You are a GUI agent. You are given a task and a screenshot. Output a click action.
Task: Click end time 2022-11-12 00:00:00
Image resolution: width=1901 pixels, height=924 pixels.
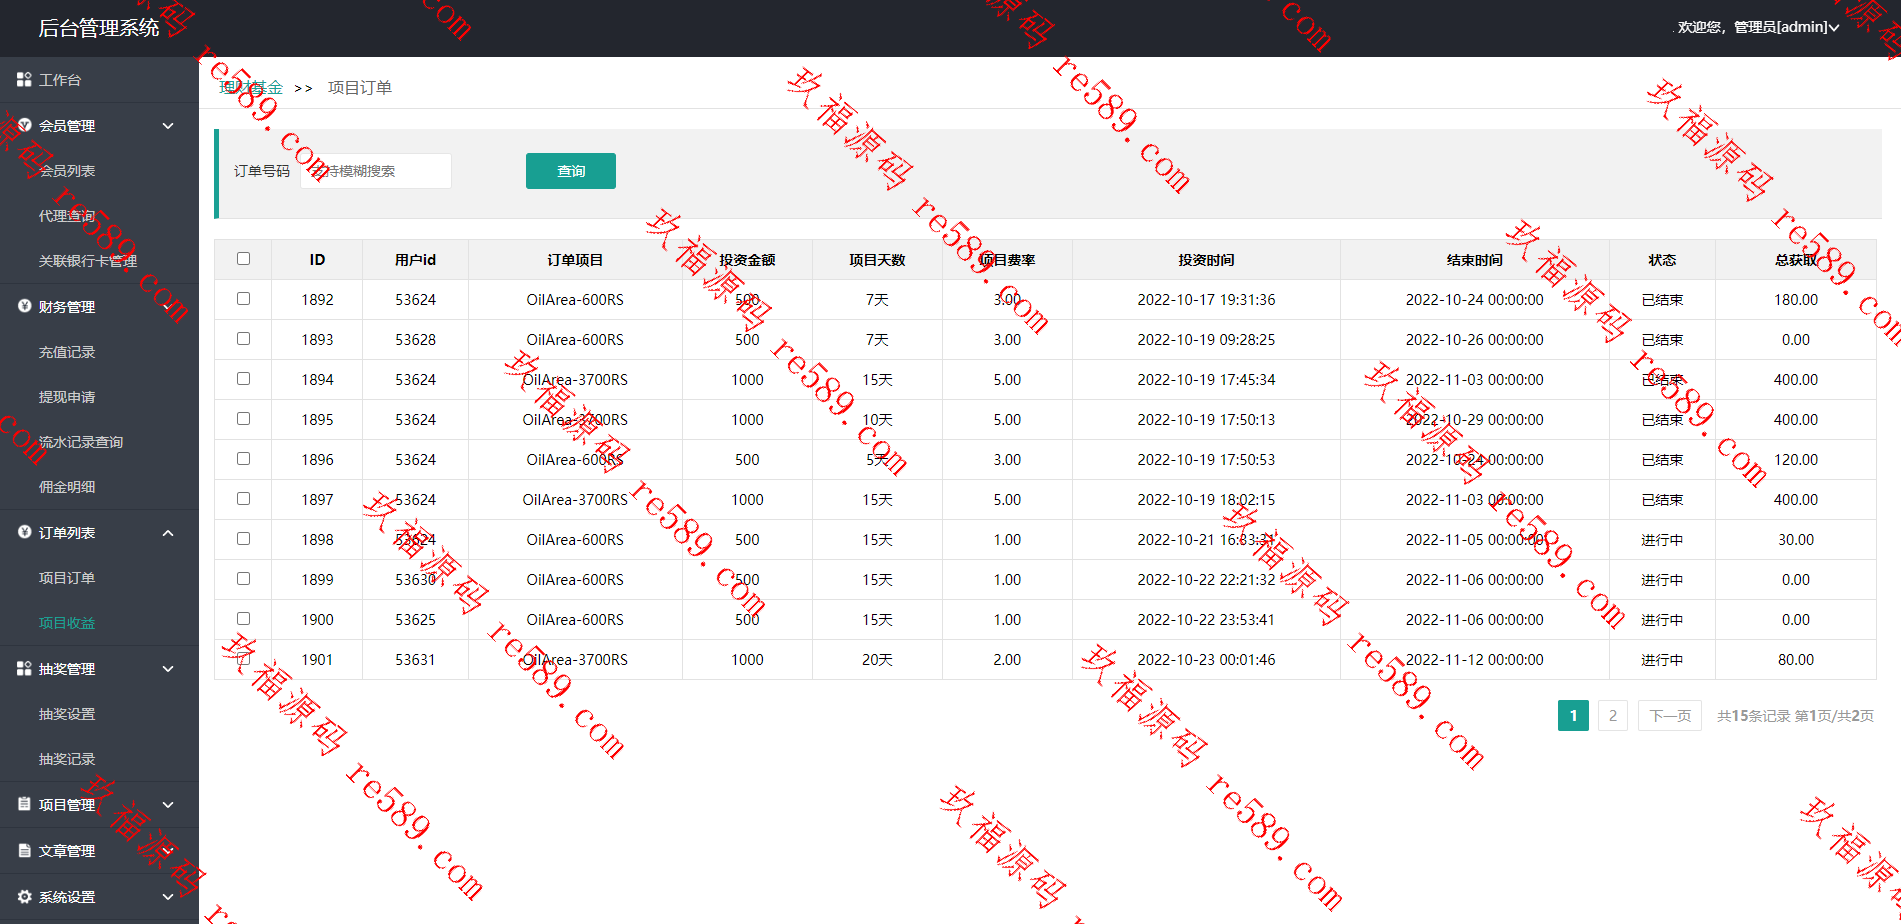pyautogui.click(x=1475, y=660)
